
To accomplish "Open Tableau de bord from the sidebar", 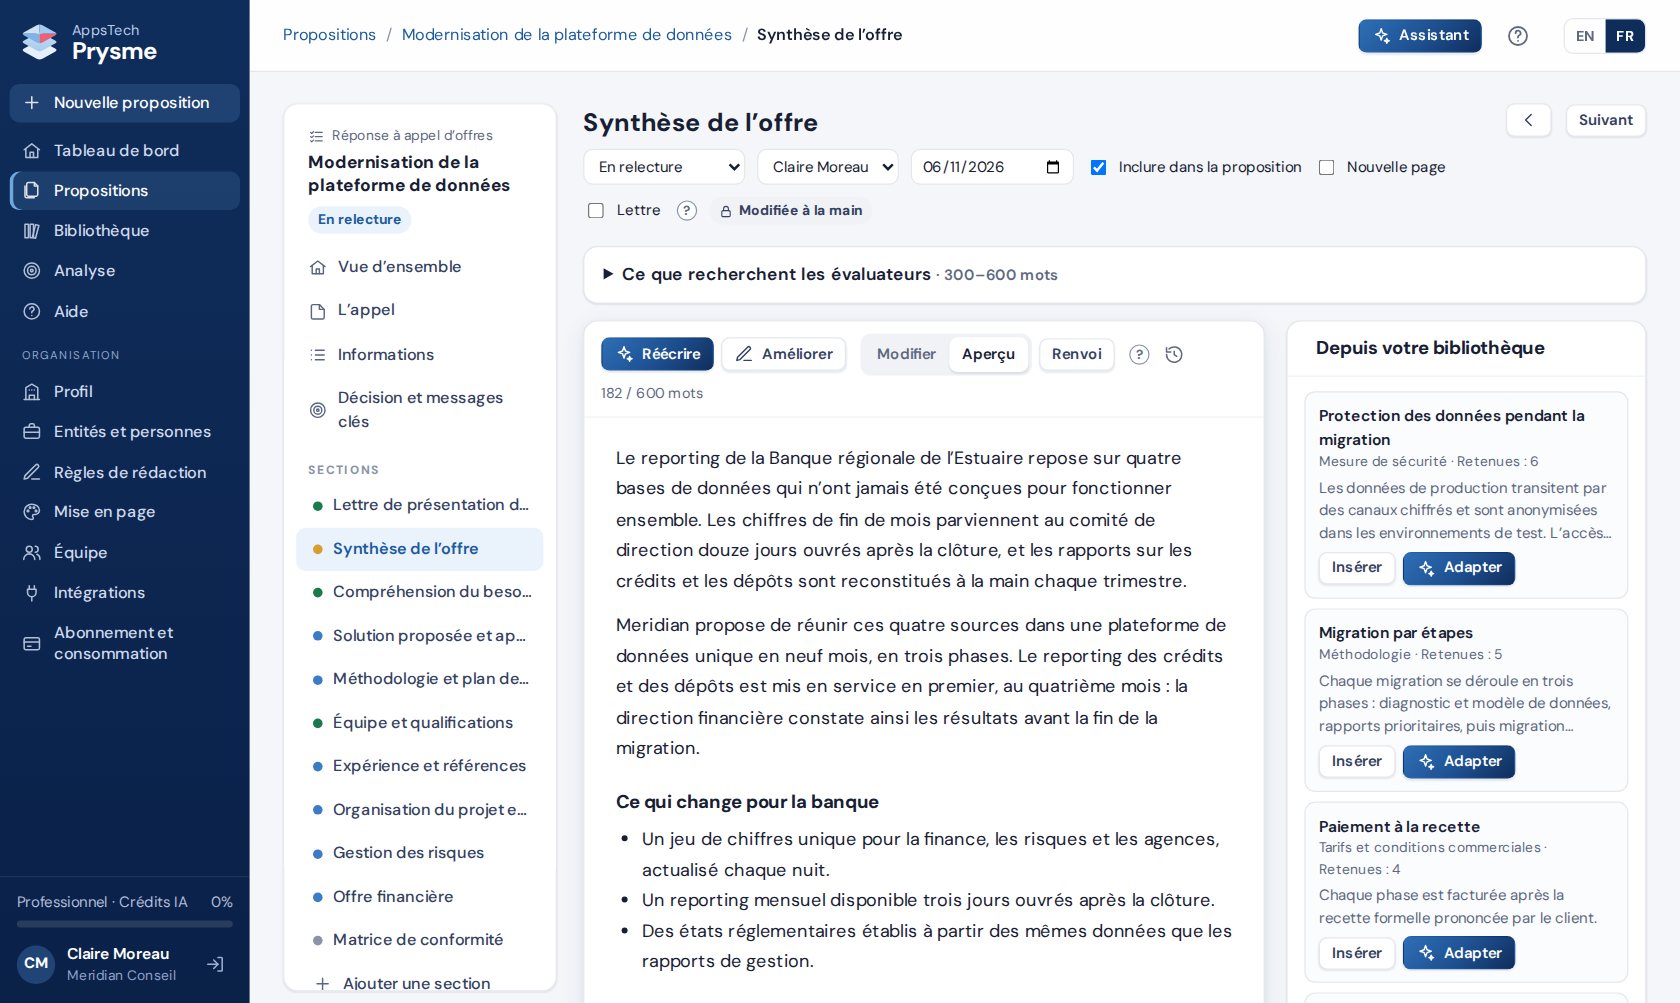I will [x=124, y=151].
